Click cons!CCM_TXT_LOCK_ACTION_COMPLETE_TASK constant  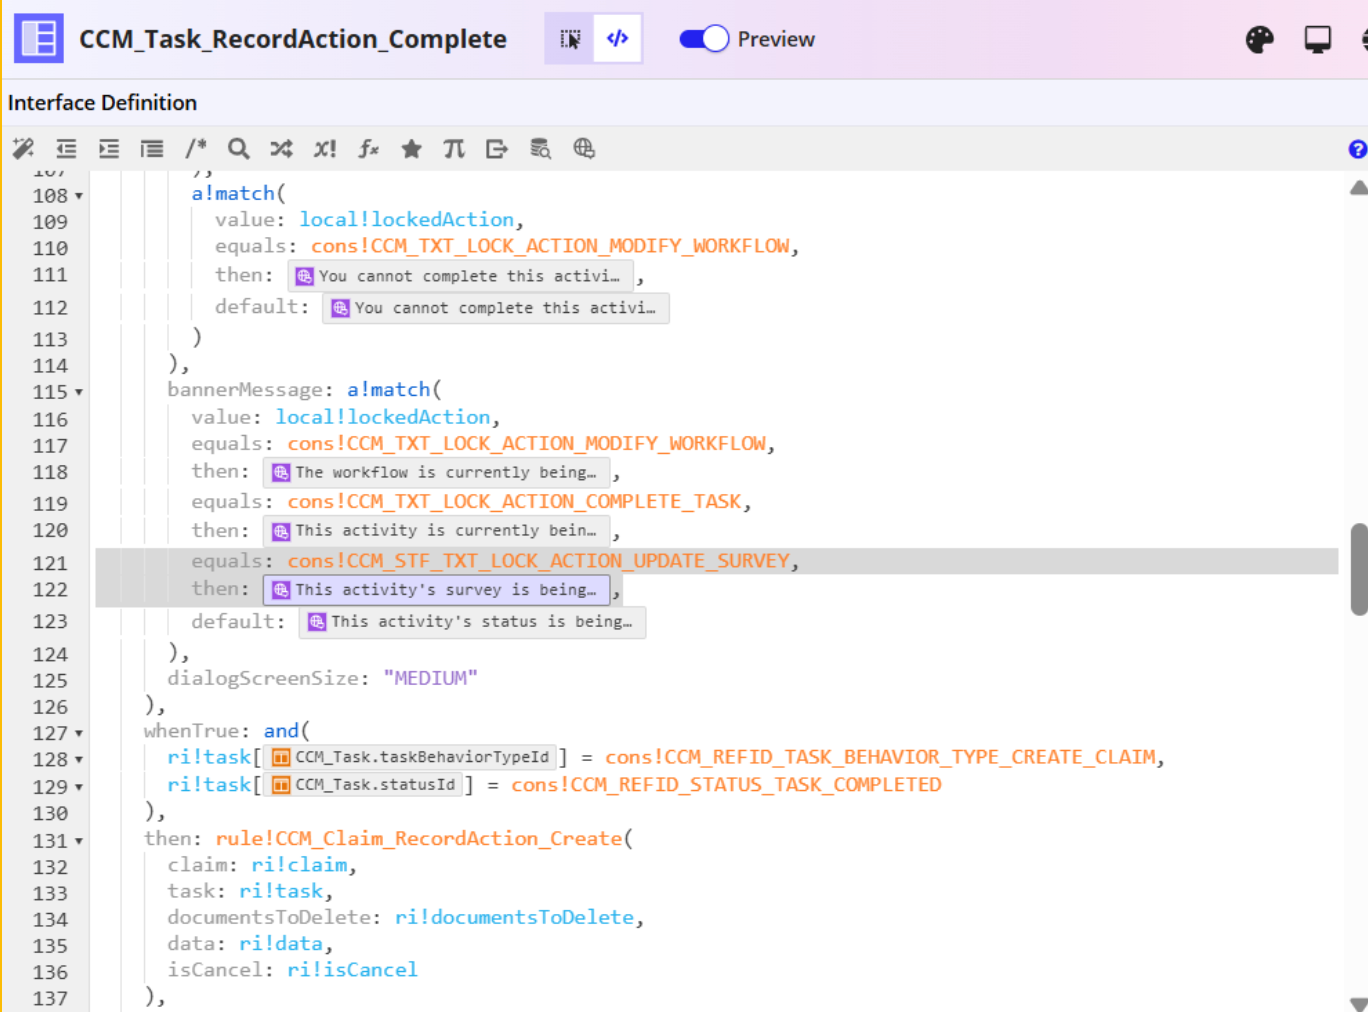click(x=515, y=501)
